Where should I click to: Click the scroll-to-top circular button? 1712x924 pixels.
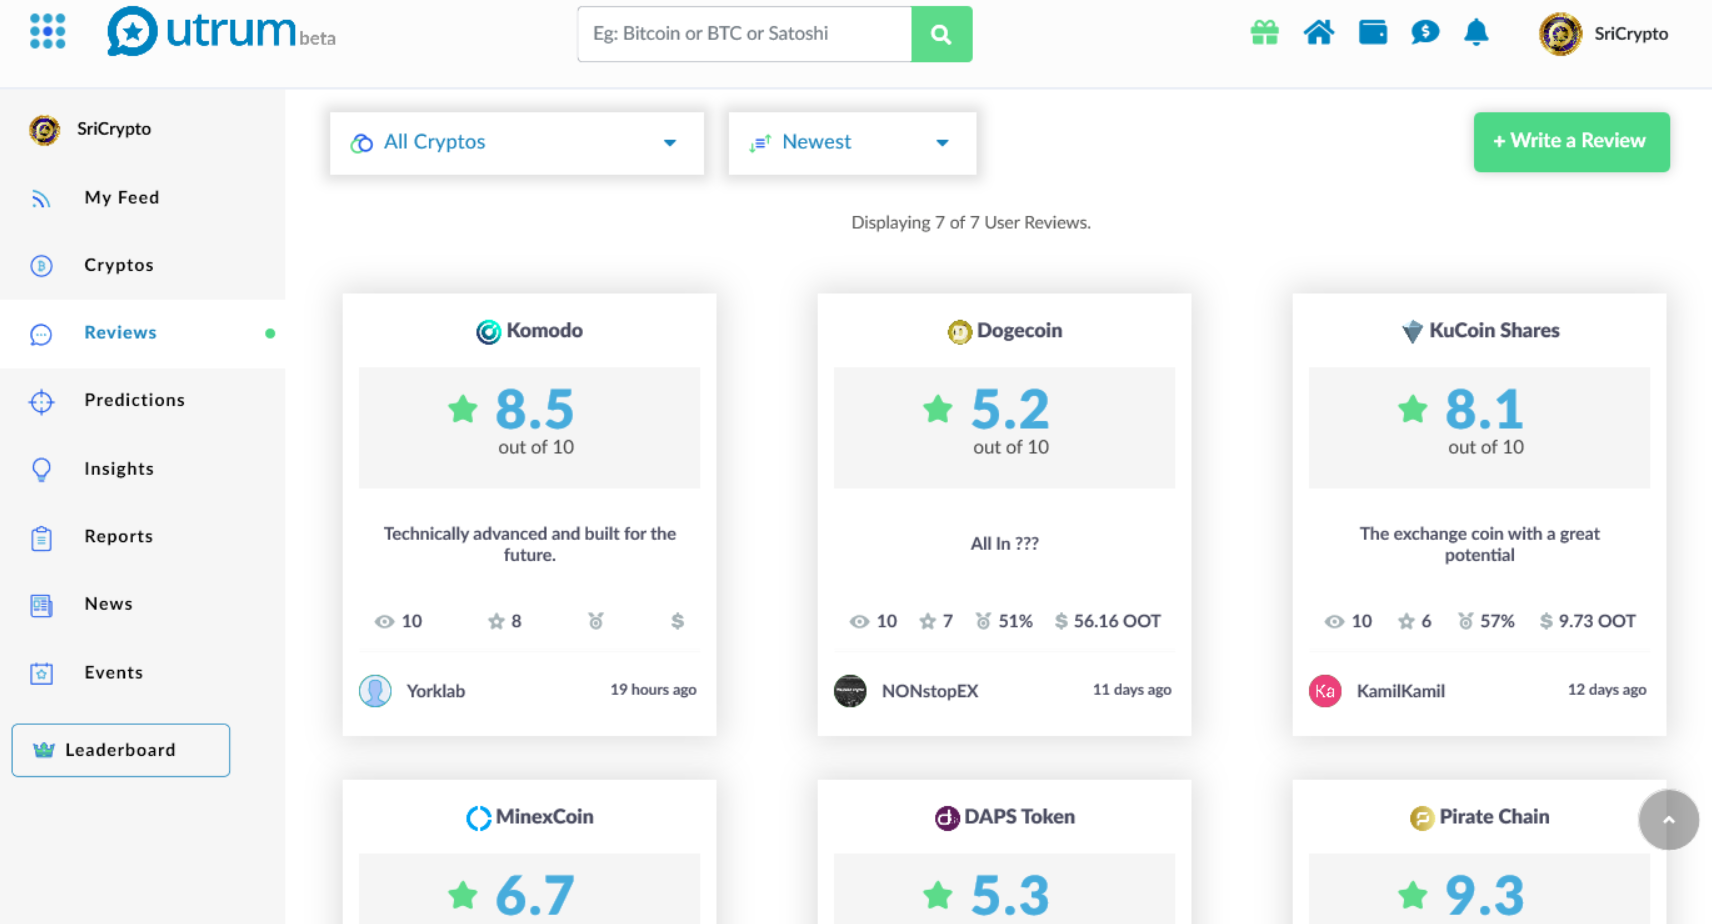tap(1668, 819)
